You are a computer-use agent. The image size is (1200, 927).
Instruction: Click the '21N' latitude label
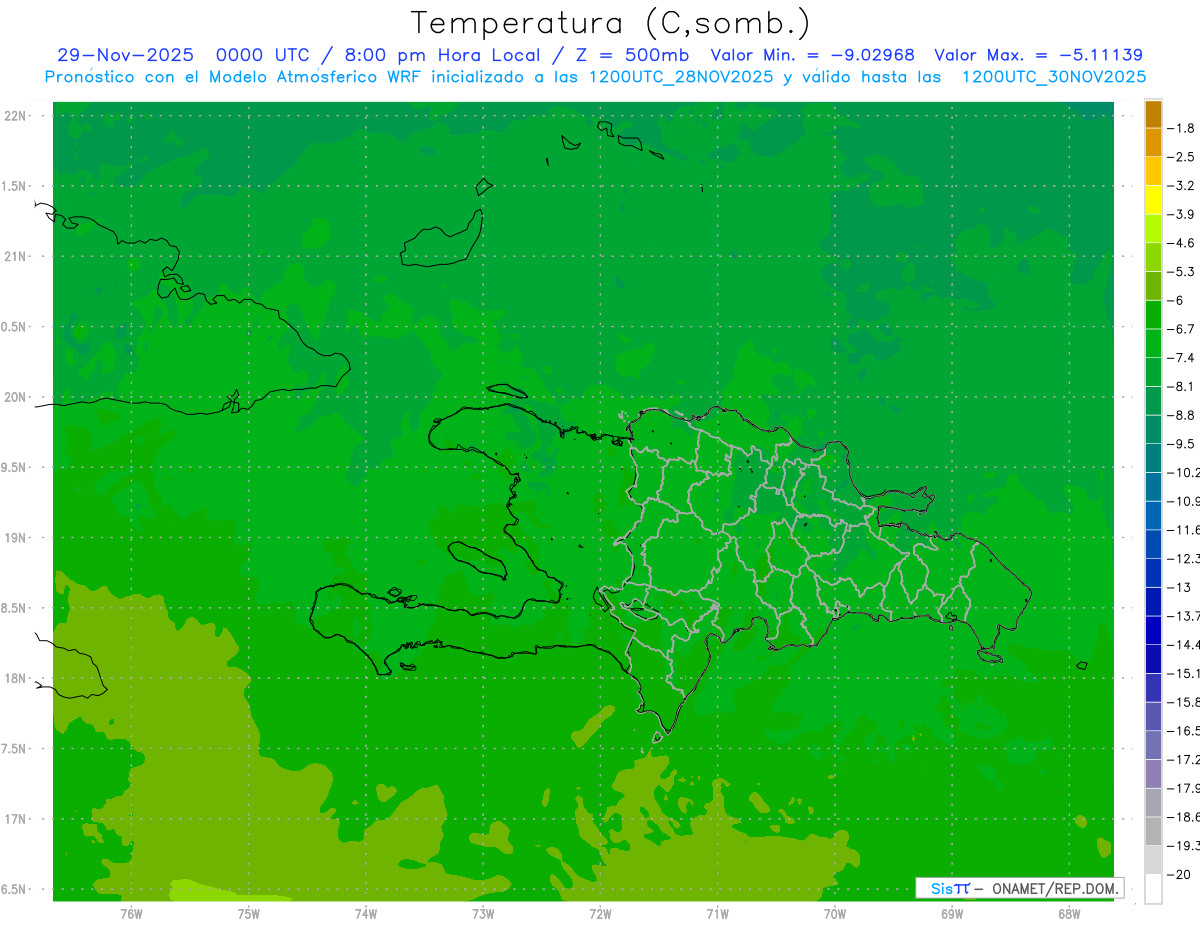click(15, 256)
